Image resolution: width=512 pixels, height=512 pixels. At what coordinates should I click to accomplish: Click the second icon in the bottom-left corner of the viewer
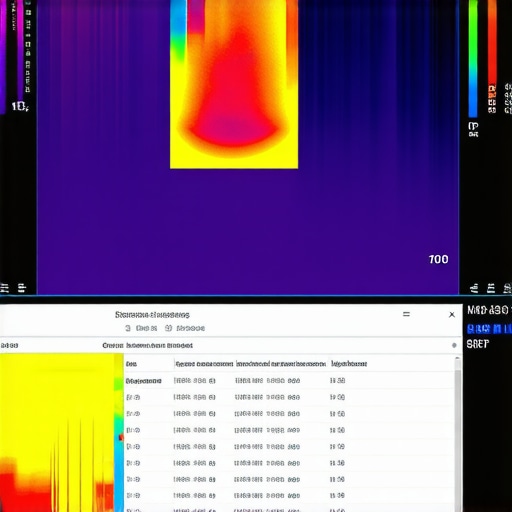22,288
